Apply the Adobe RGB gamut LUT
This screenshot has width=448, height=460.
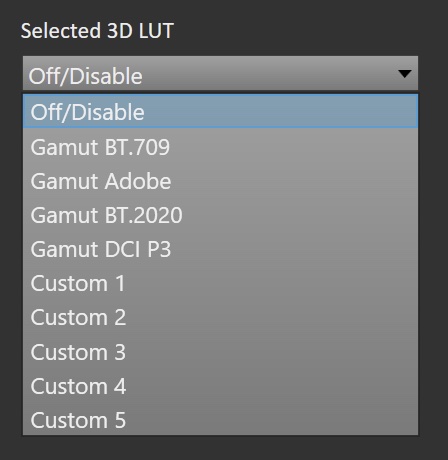[220, 181]
